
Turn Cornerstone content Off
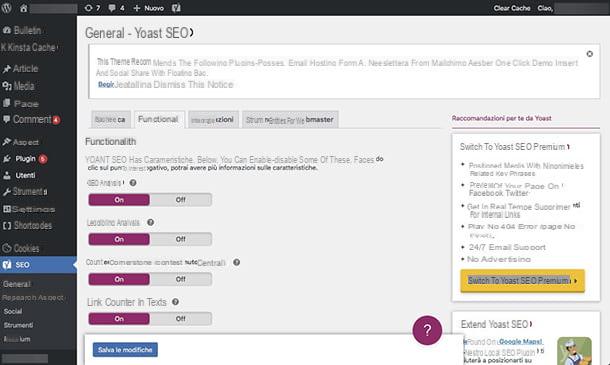pos(181,279)
